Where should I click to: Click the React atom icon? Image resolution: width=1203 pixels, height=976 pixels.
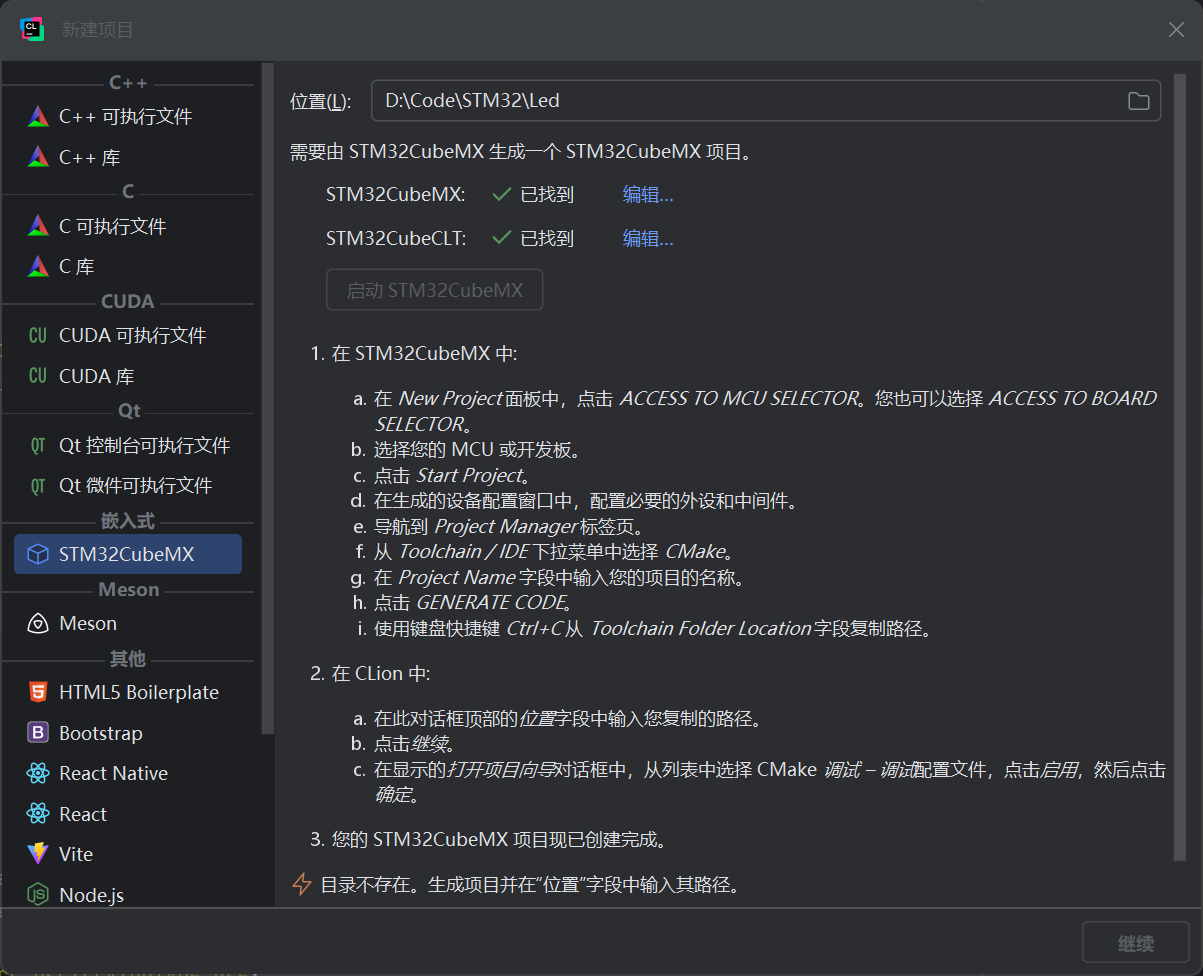tap(38, 814)
